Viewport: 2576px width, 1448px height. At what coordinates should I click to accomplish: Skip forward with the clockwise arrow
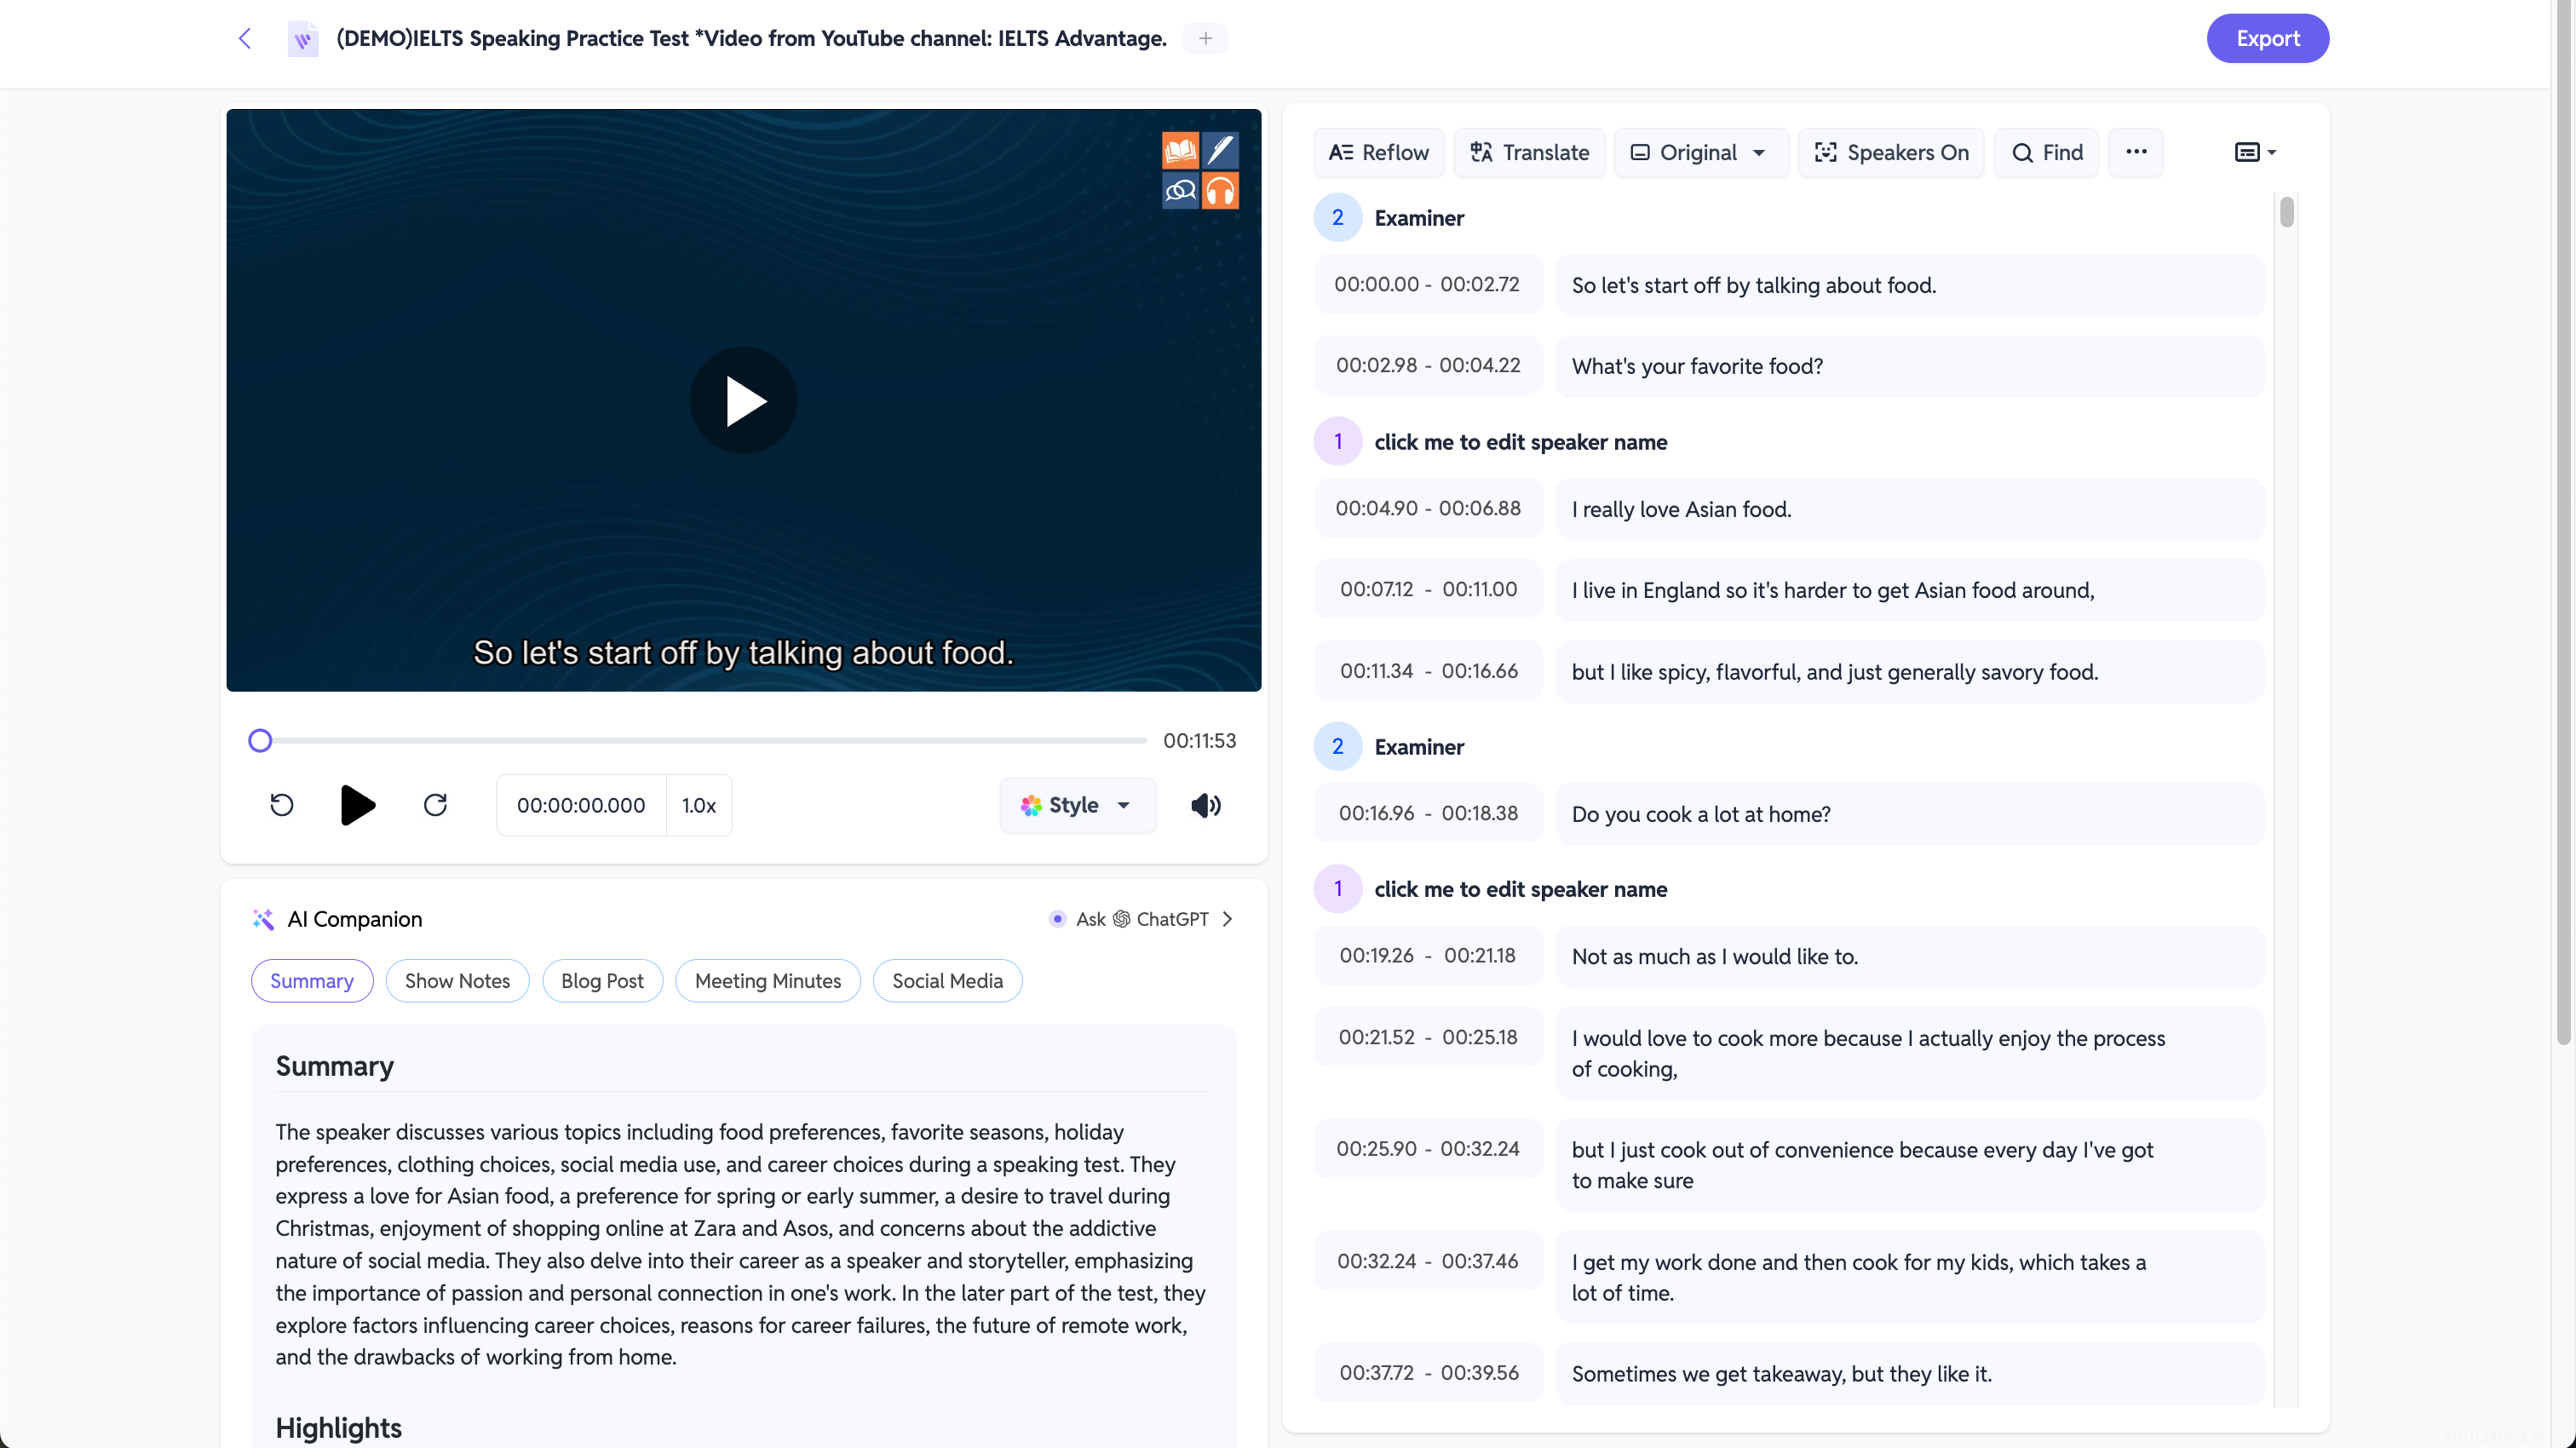(x=435, y=805)
